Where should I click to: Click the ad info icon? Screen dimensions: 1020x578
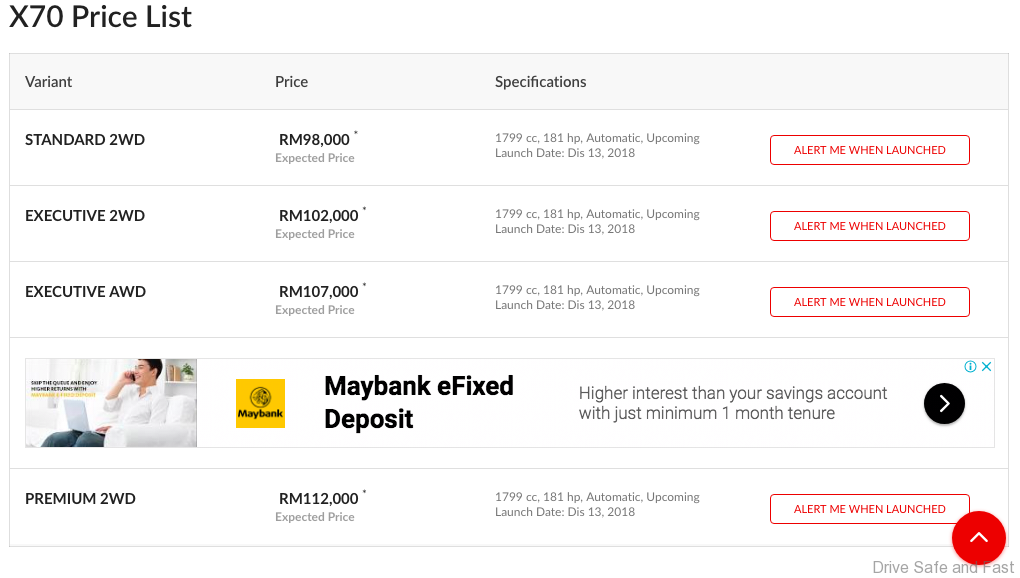[x=970, y=367]
